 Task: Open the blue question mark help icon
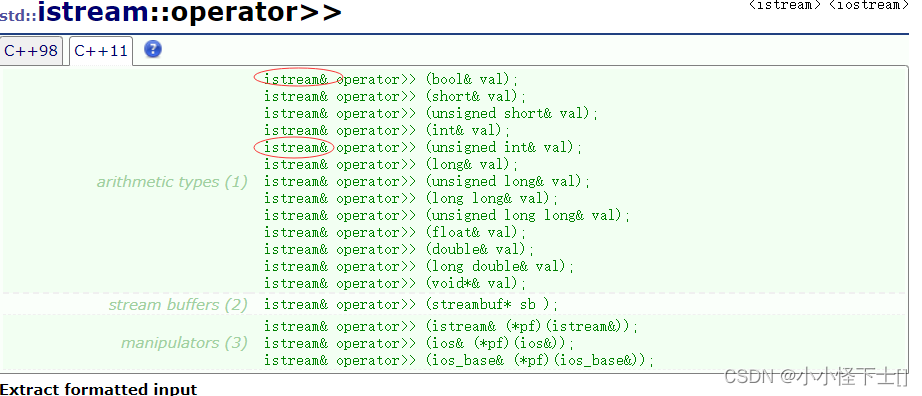pos(152,49)
